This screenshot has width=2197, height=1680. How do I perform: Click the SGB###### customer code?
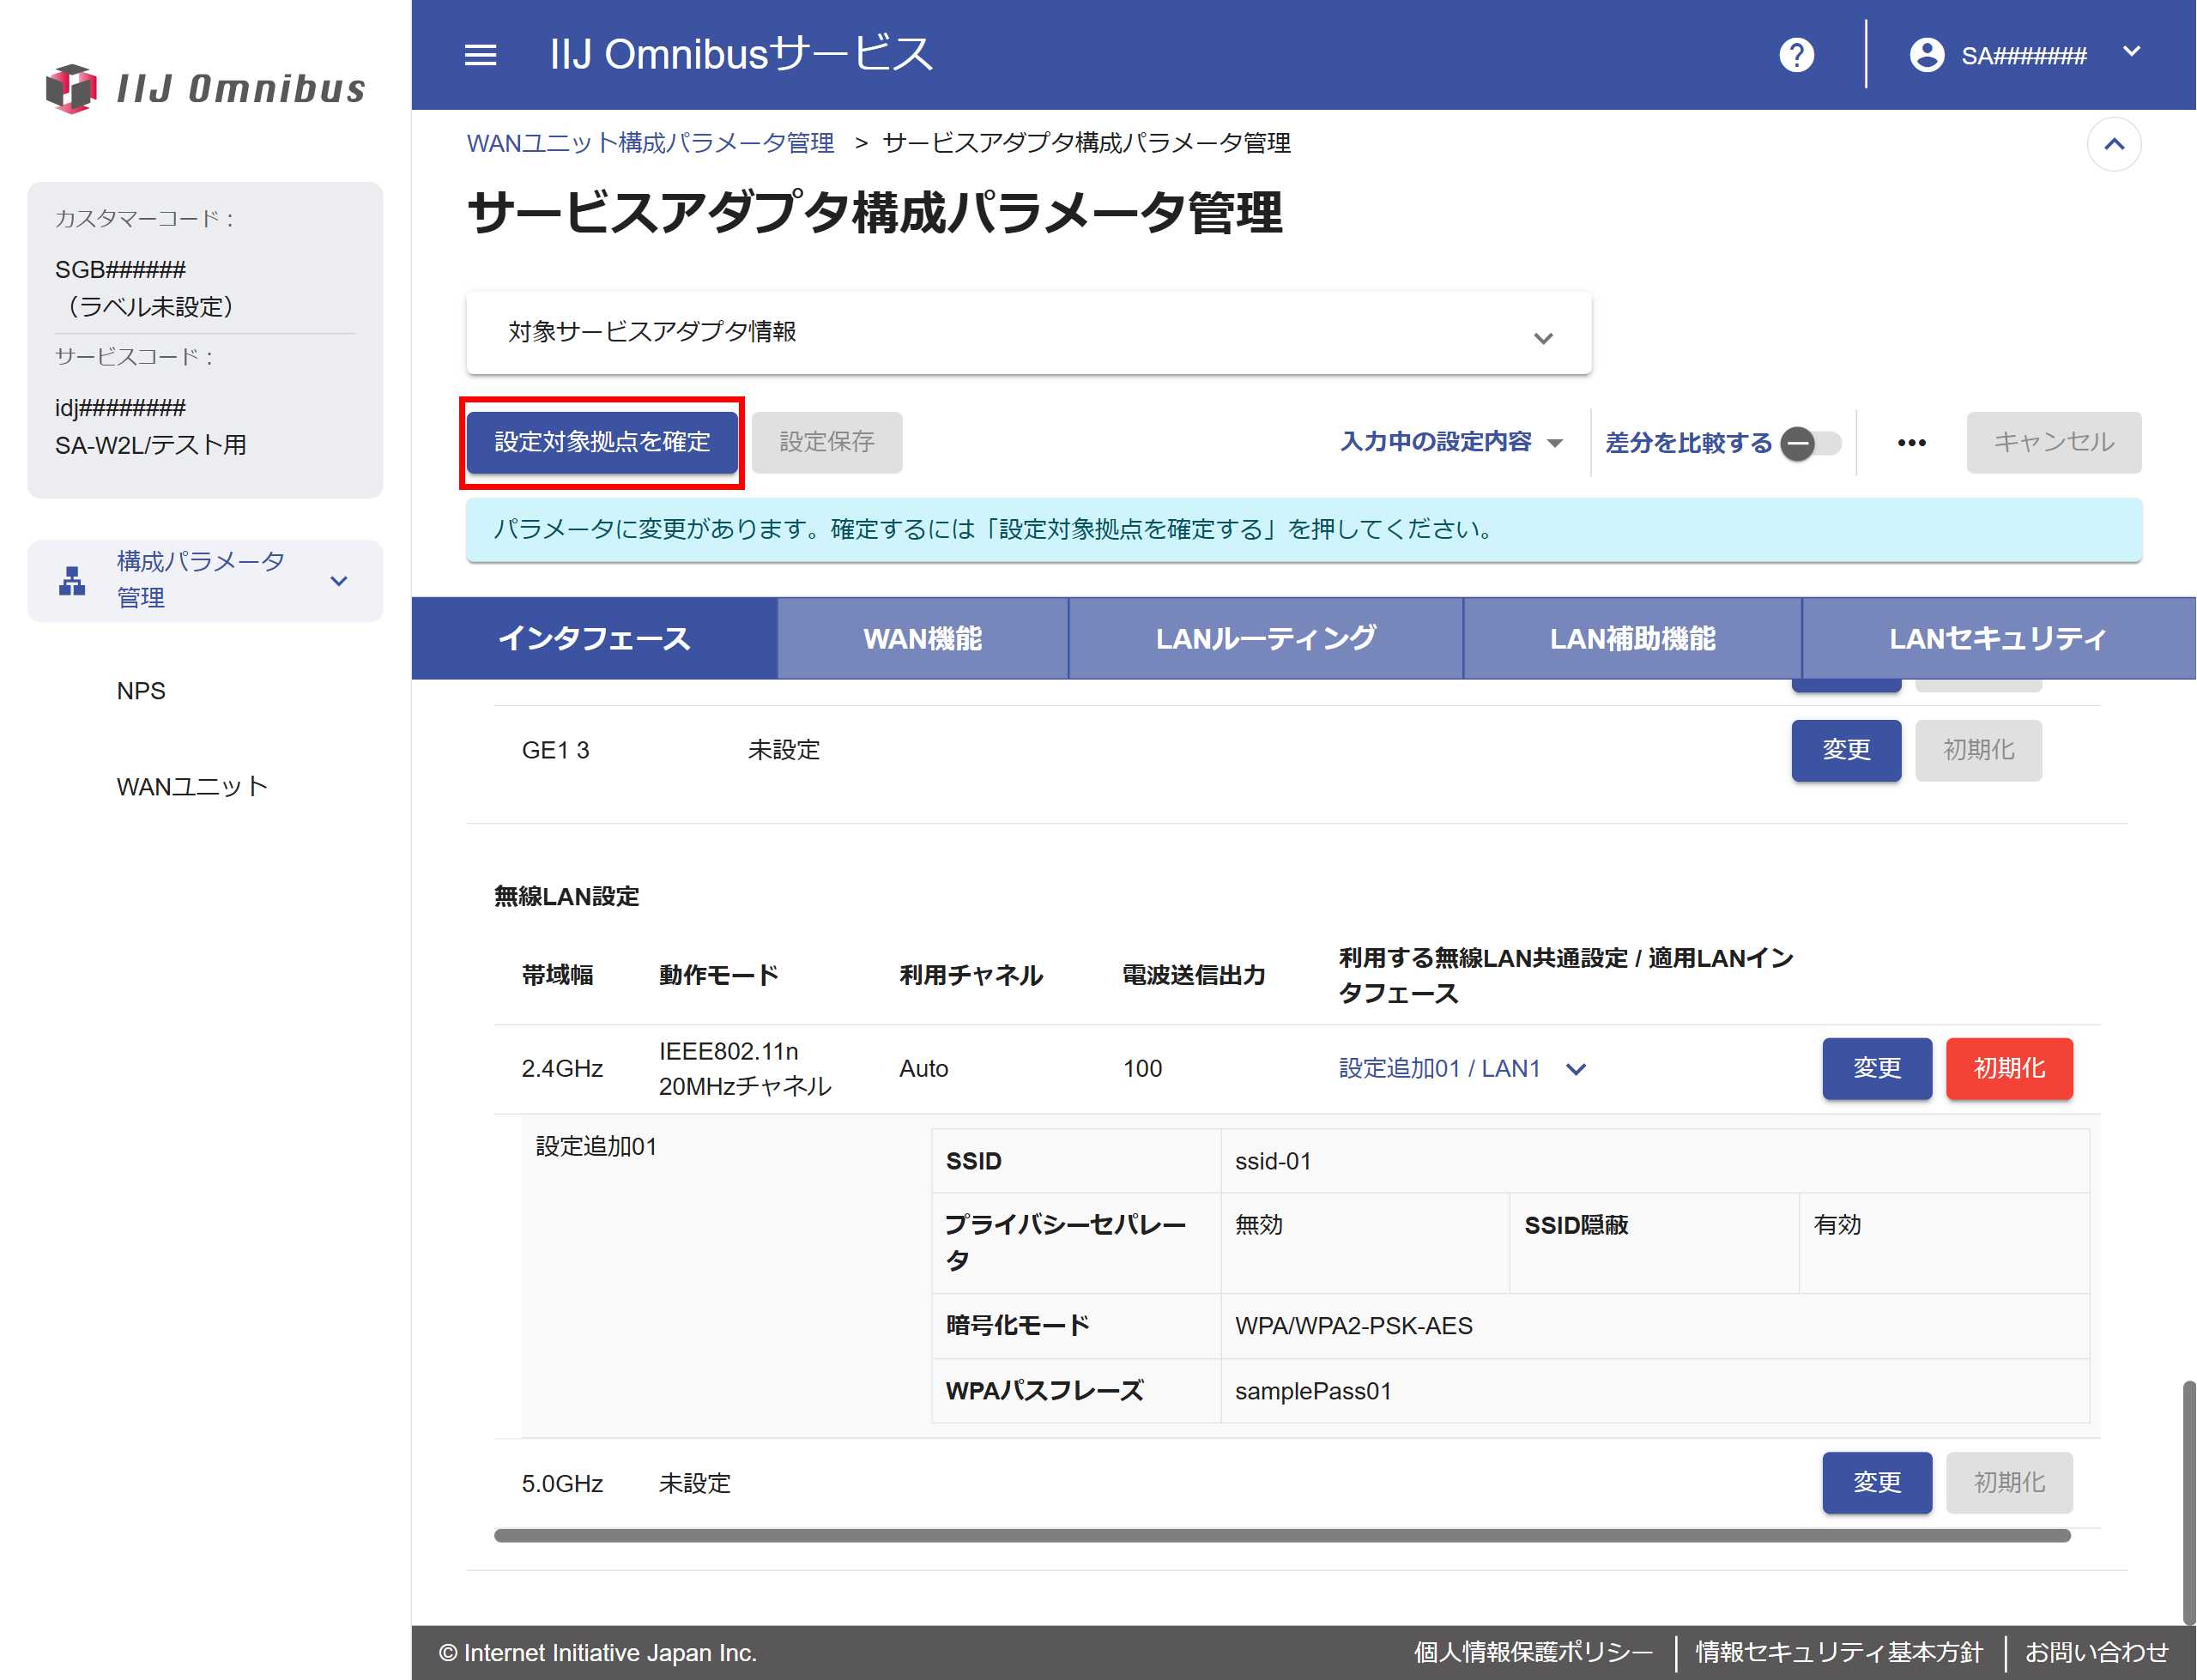(x=120, y=270)
